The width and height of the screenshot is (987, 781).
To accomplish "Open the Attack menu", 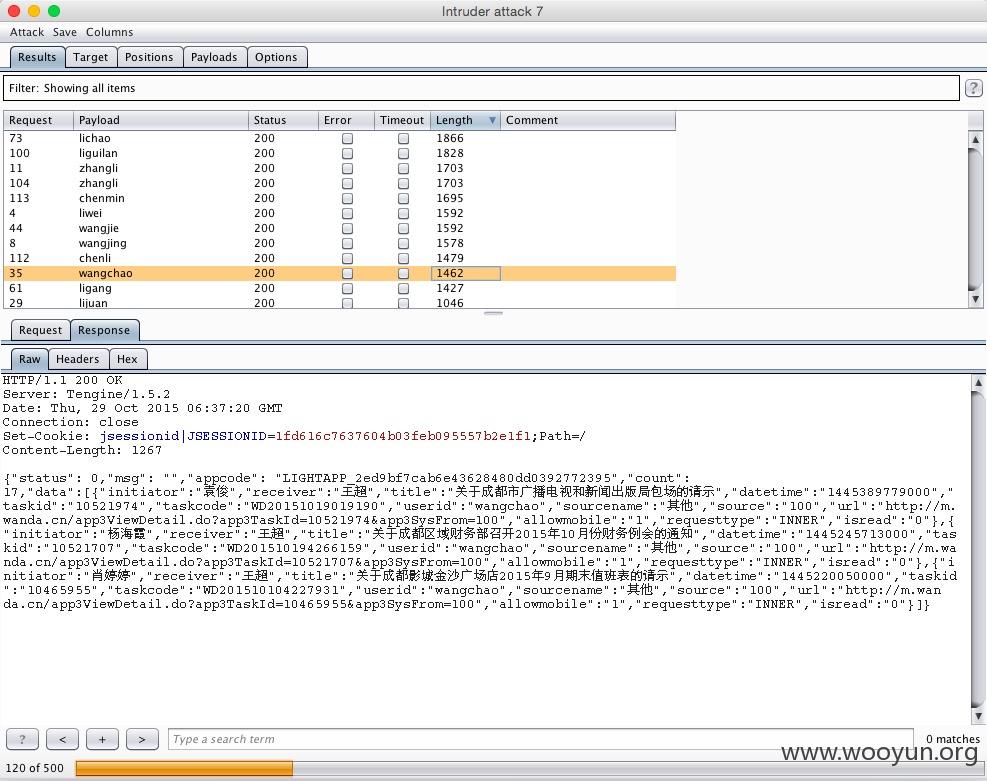I will coord(27,32).
